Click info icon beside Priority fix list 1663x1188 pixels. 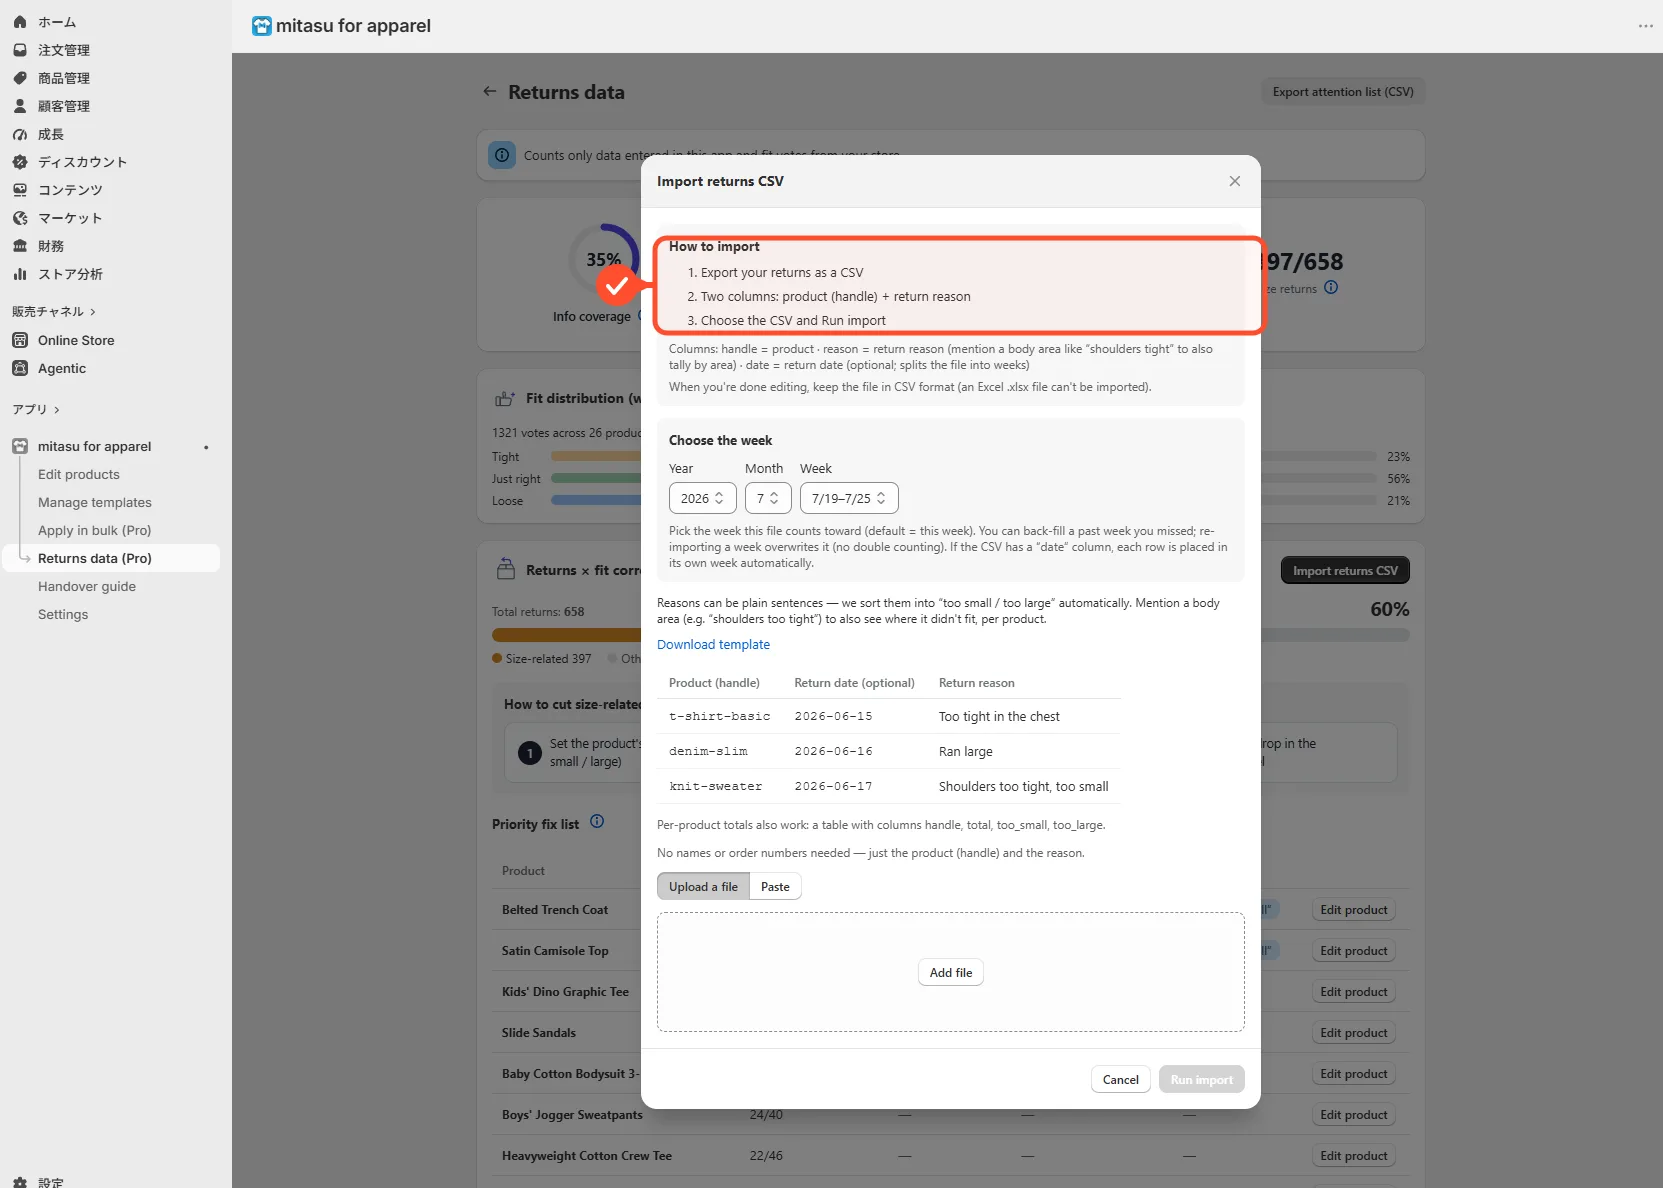(x=597, y=822)
